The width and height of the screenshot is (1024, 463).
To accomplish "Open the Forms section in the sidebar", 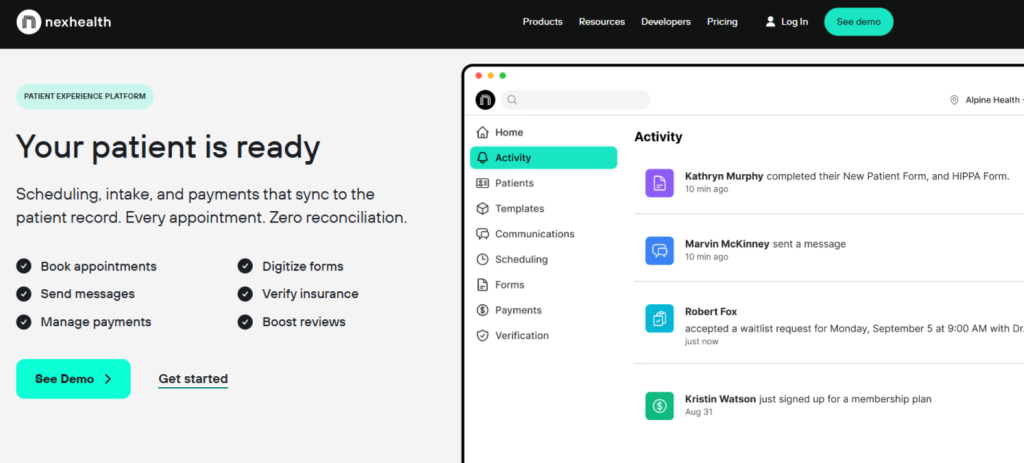I will tap(543, 285).
